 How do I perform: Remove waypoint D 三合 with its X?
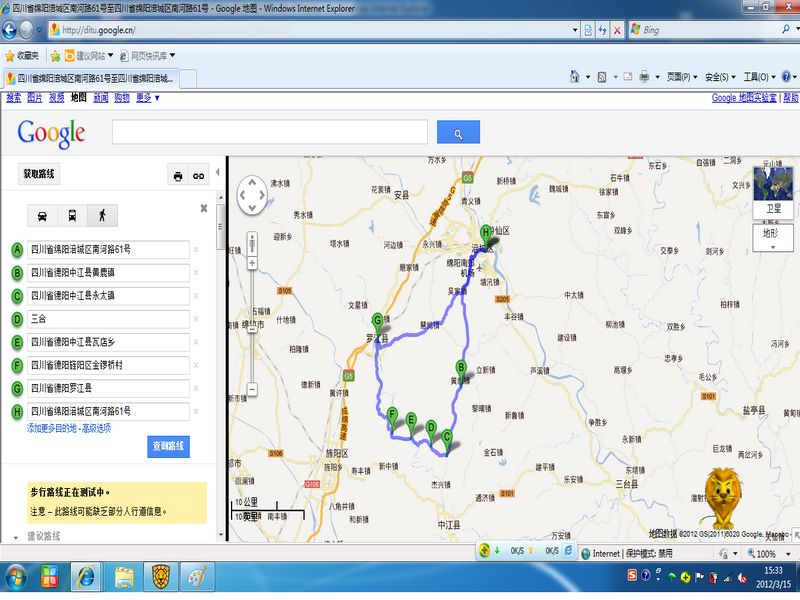pos(196,319)
